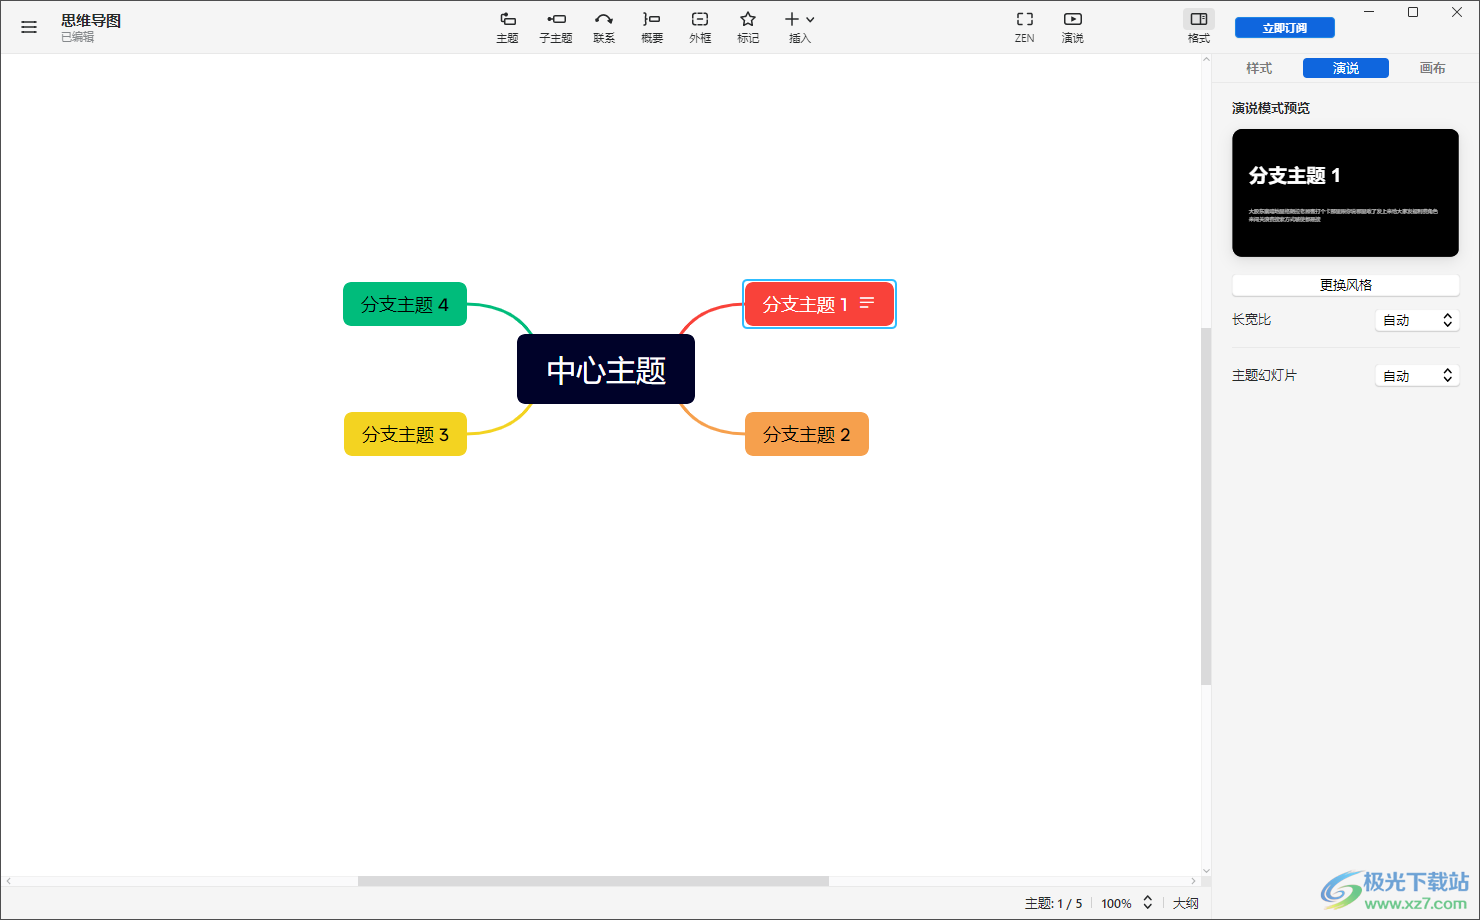Switch to the 样式 tab

click(x=1259, y=68)
